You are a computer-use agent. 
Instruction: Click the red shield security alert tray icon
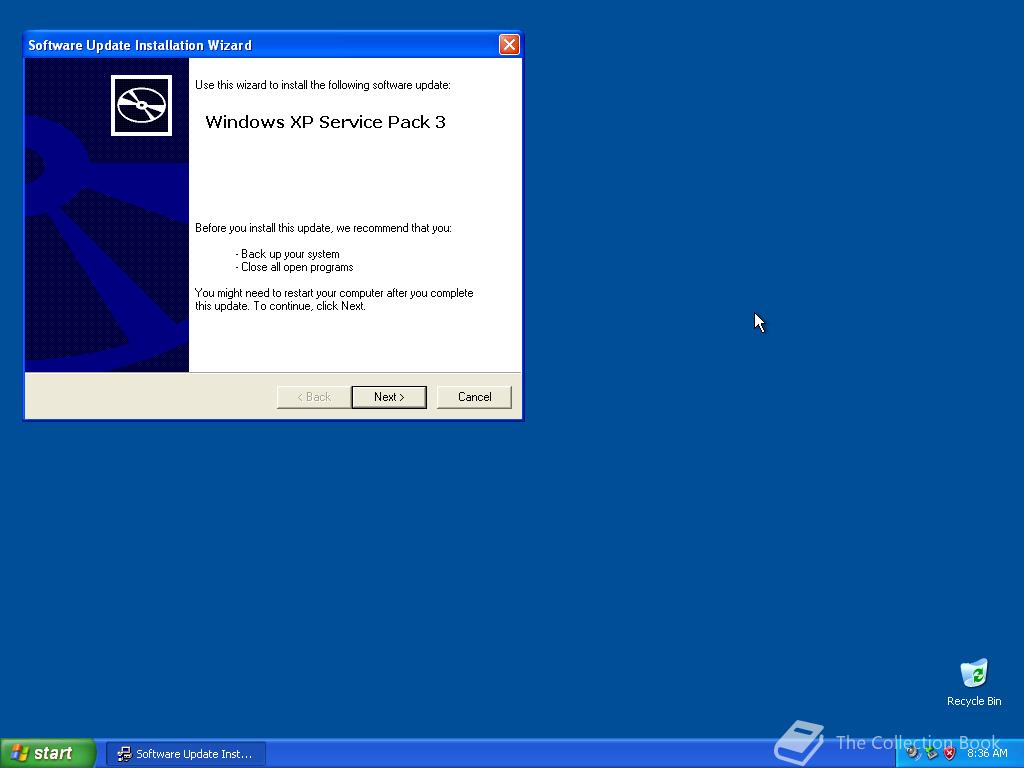point(950,754)
